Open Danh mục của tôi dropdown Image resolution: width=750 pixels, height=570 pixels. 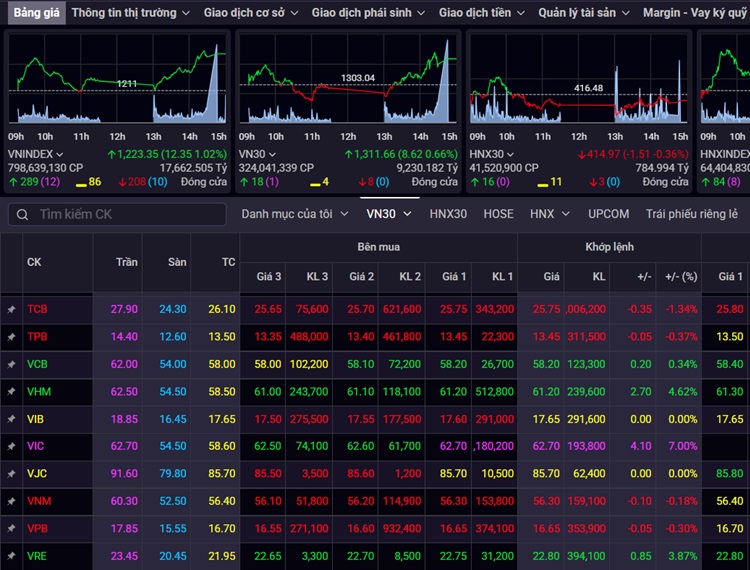(x=295, y=214)
